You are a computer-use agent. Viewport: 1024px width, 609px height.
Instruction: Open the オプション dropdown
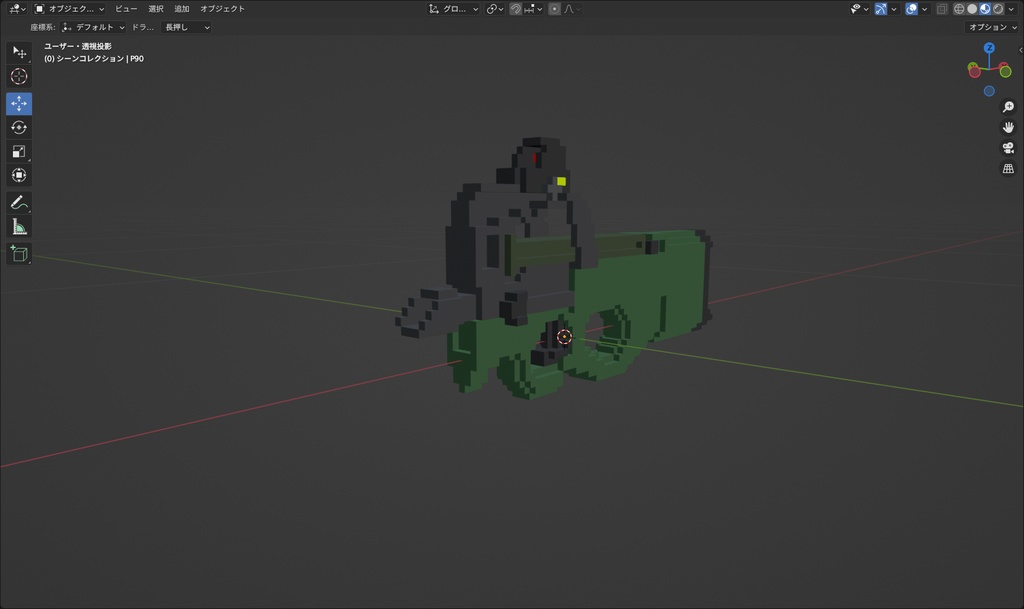(x=990, y=27)
